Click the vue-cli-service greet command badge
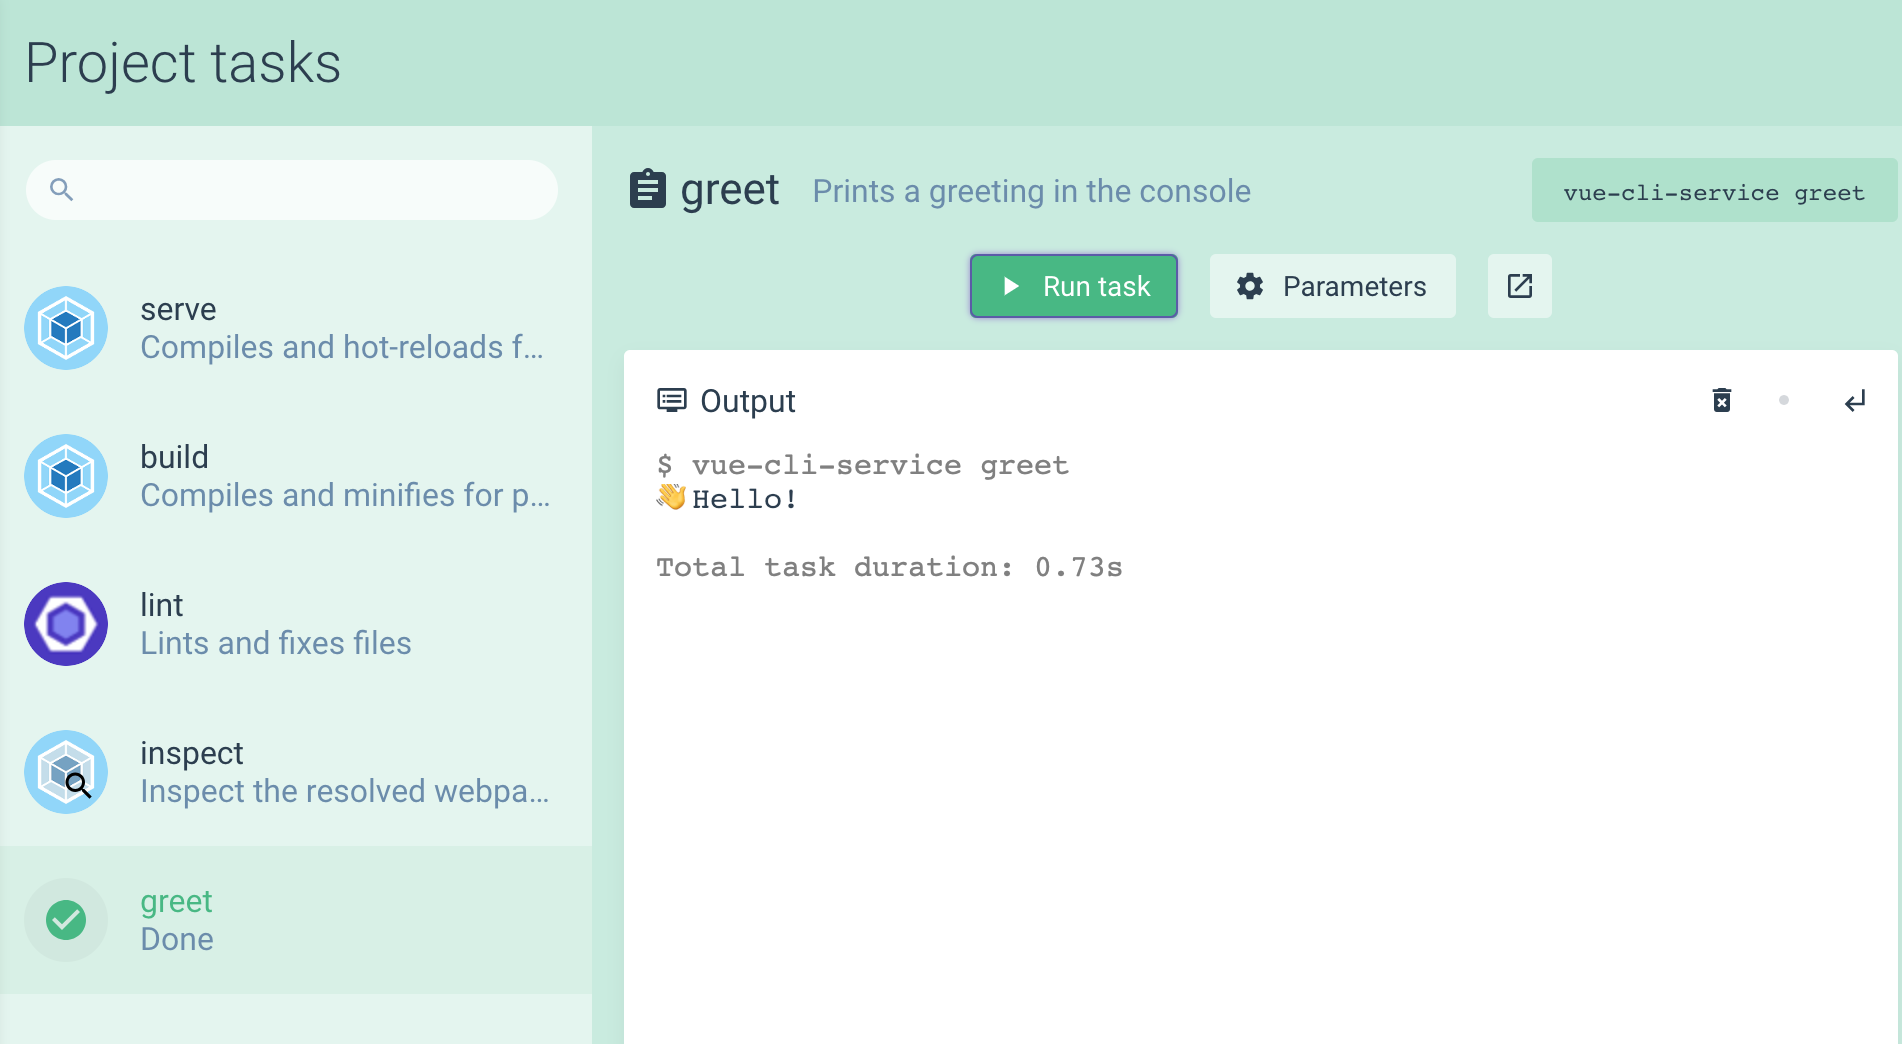Screen dimensions: 1902x1044 [1714, 191]
